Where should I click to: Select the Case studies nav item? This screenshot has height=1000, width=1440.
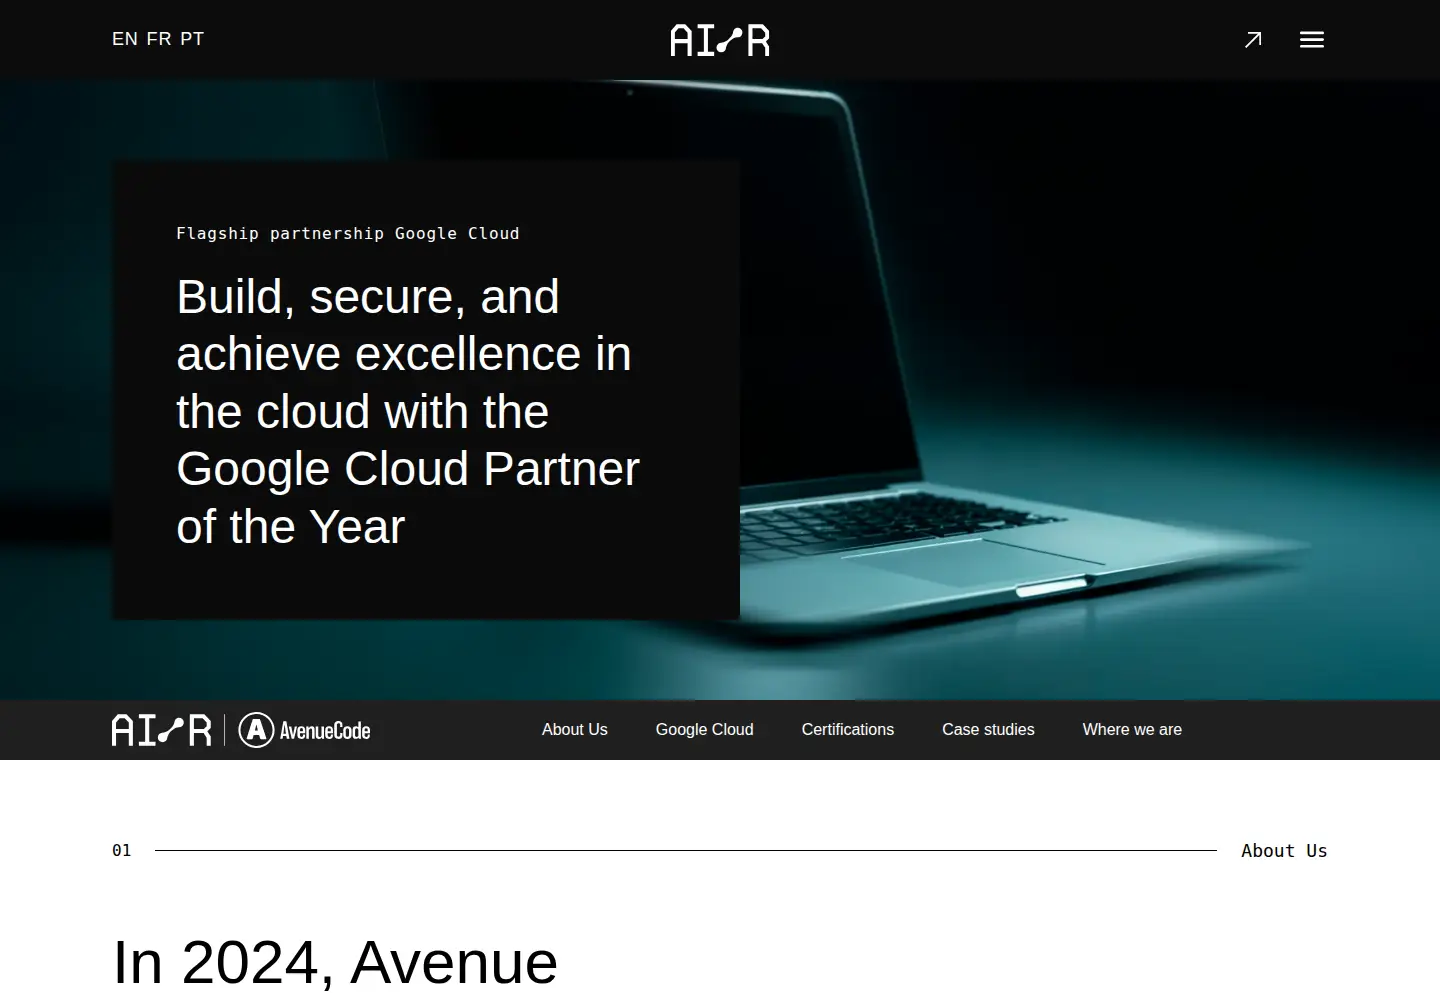[x=988, y=730]
